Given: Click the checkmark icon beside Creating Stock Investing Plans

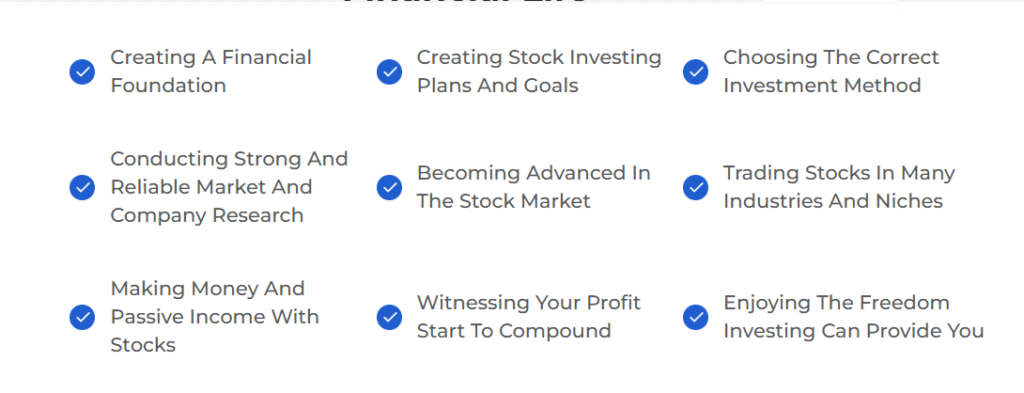Looking at the screenshot, I should pyautogui.click(x=389, y=72).
